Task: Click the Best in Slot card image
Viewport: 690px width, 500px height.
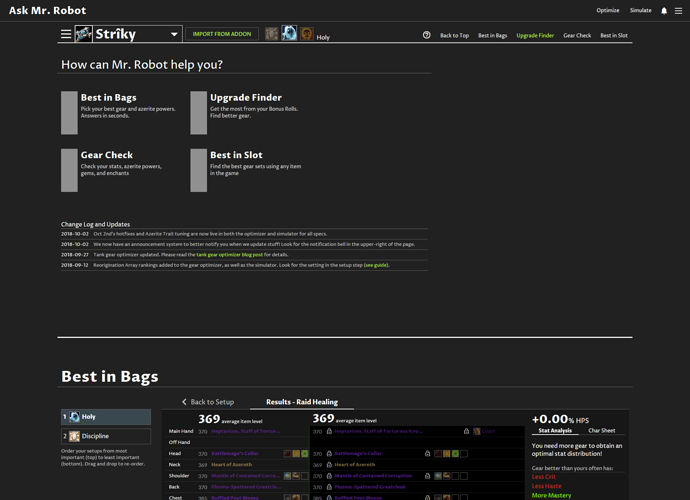Action: click(198, 170)
